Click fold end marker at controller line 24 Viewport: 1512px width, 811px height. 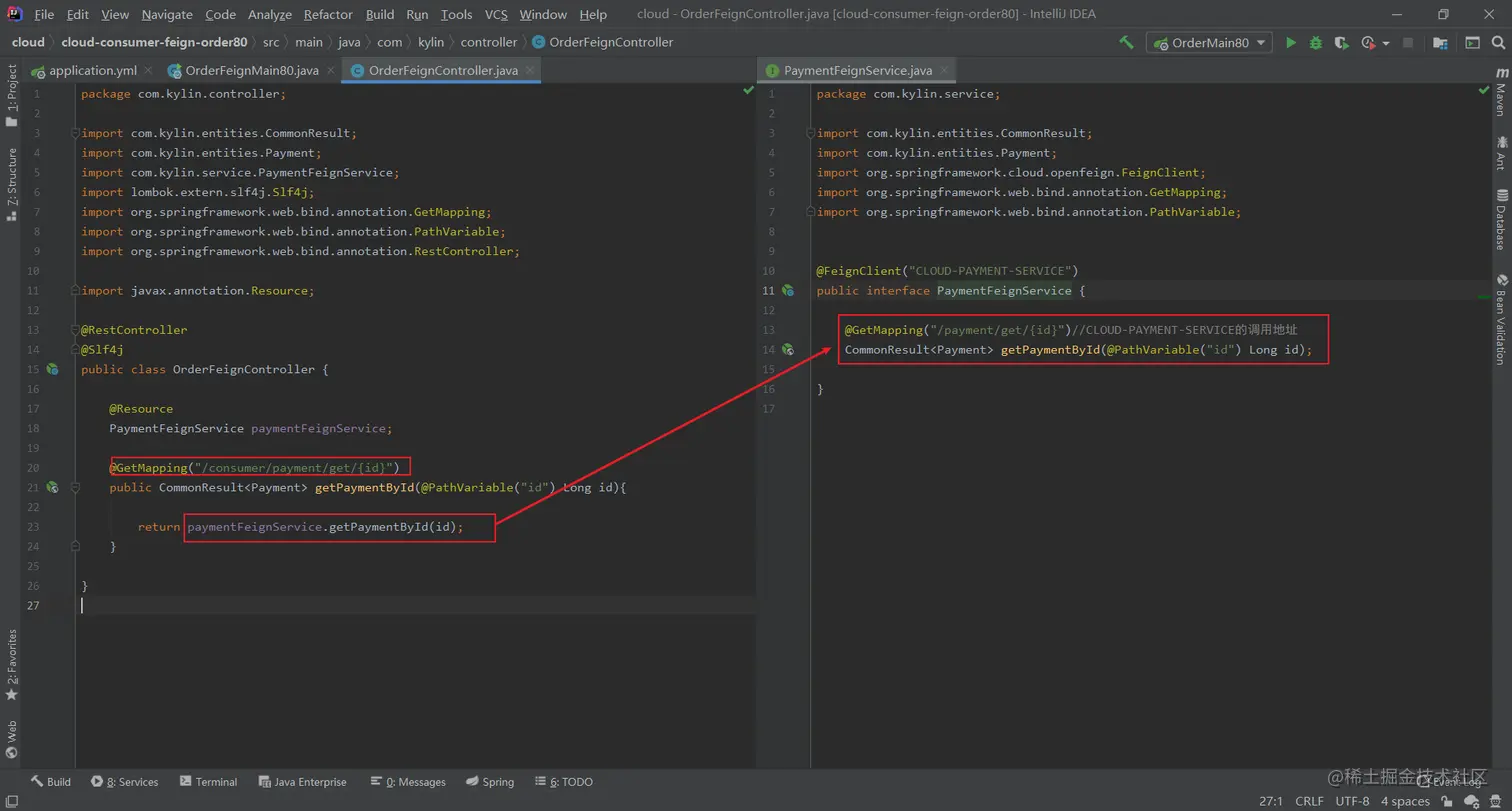[x=75, y=546]
